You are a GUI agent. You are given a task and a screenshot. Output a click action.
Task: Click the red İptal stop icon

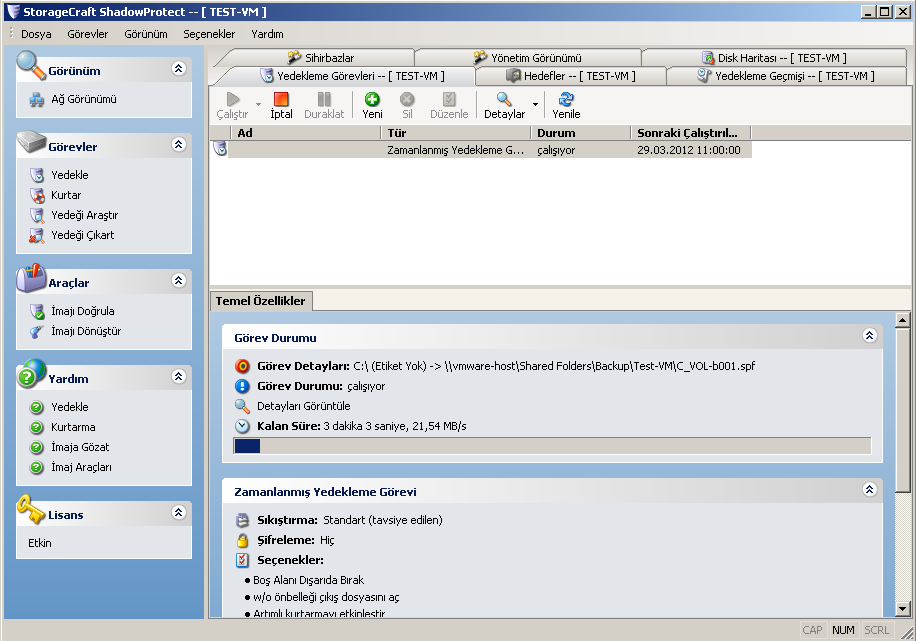point(281,99)
